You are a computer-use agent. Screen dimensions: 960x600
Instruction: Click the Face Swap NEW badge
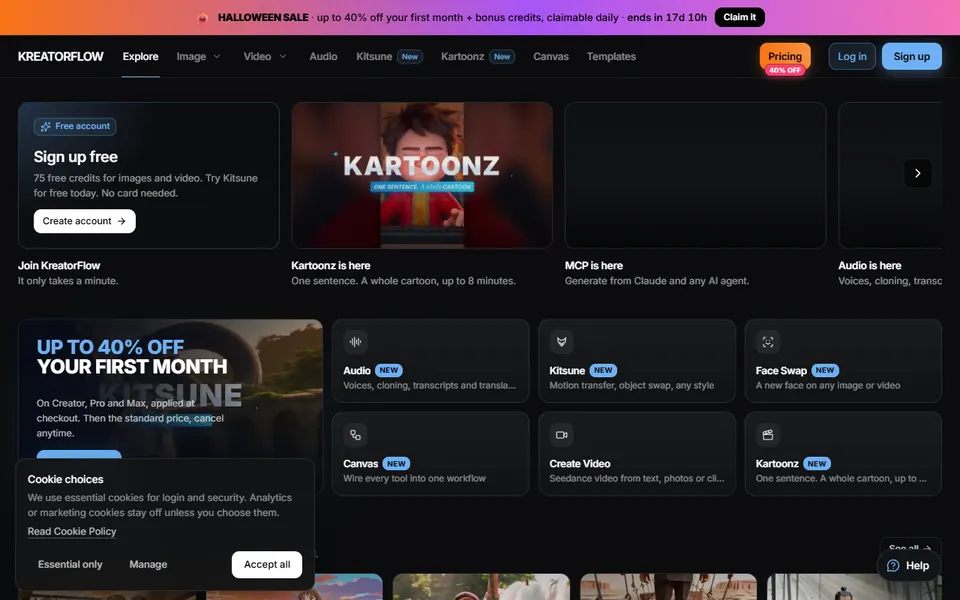(x=825, y=370)
